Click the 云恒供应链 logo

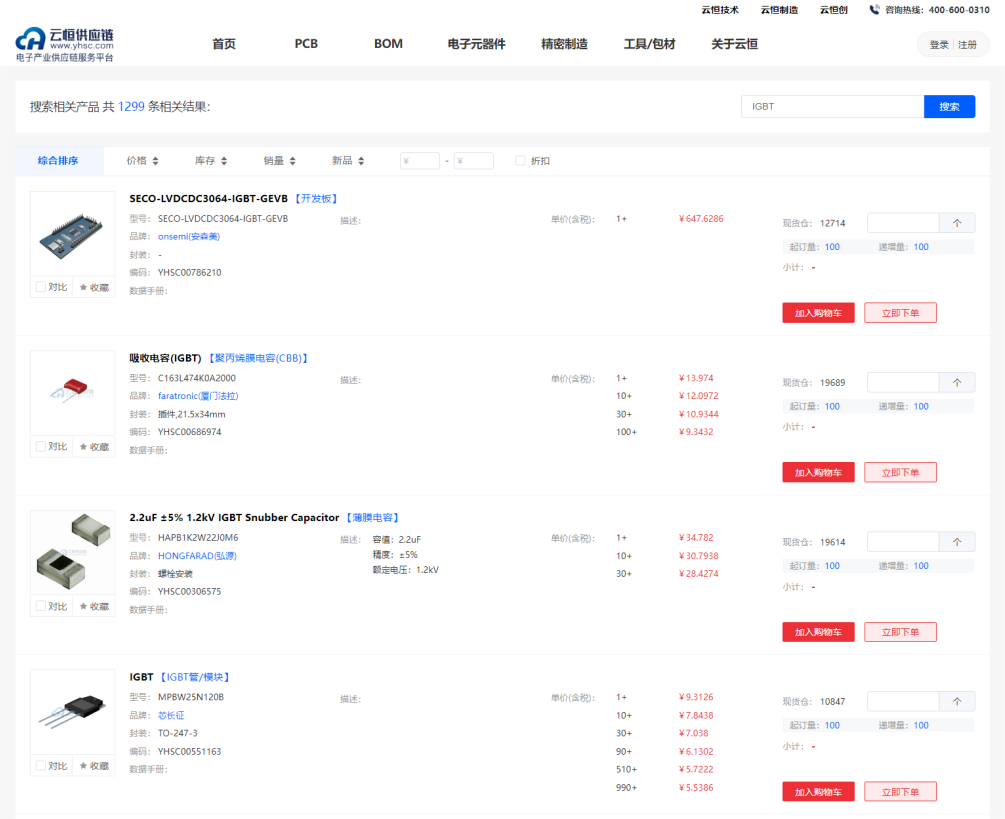click(x=64, y=44)
